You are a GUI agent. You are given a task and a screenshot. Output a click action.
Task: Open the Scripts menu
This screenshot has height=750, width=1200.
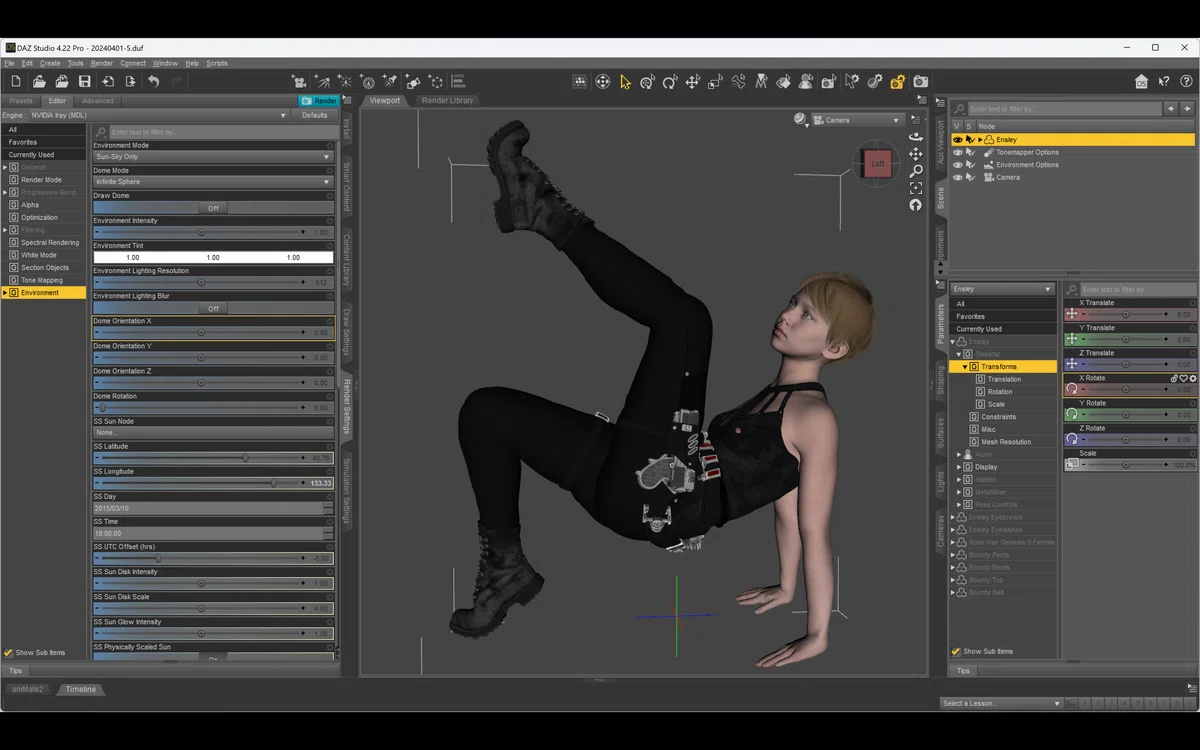pos(217,63)
